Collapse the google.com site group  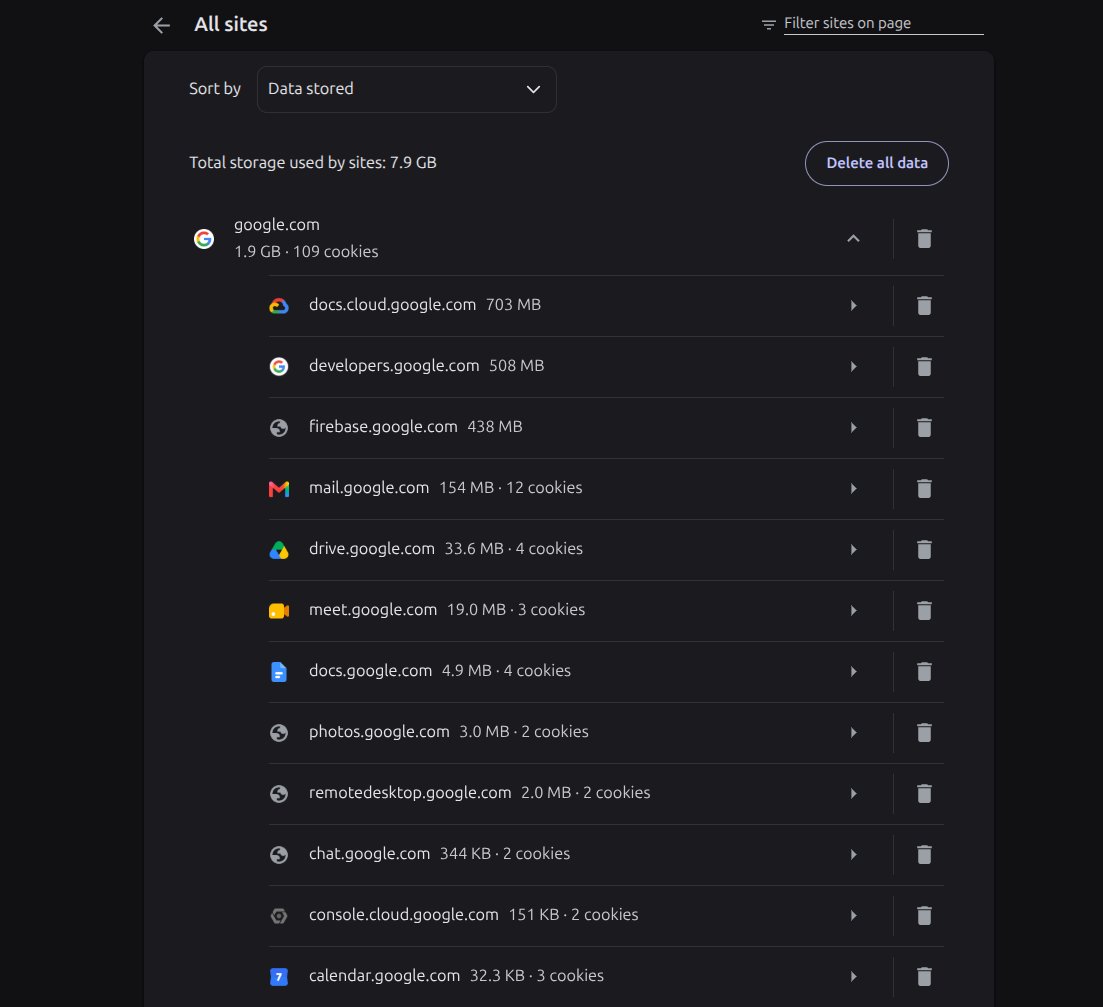853,238
